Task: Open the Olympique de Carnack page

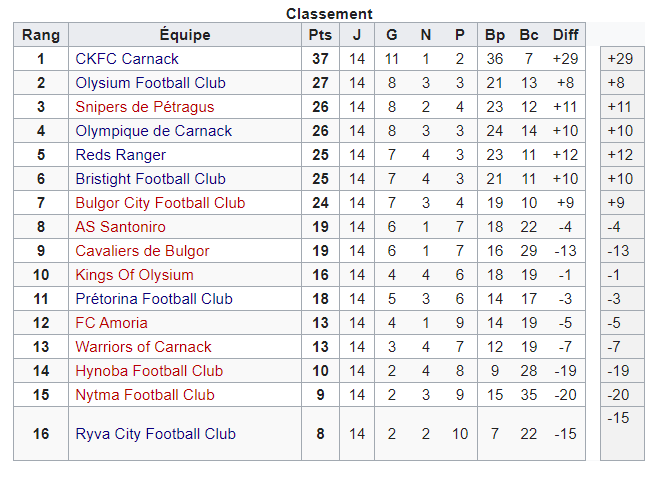Action: (x=153, y=131)
